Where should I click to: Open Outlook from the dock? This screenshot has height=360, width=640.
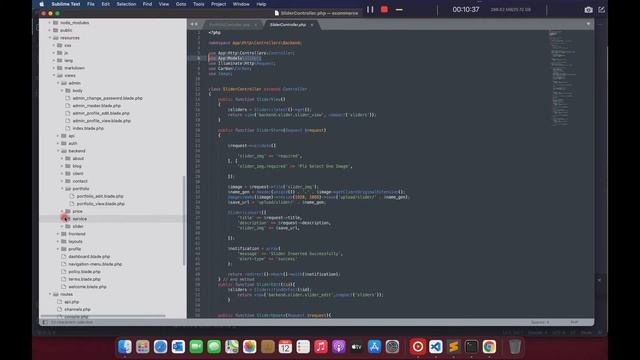178,347
